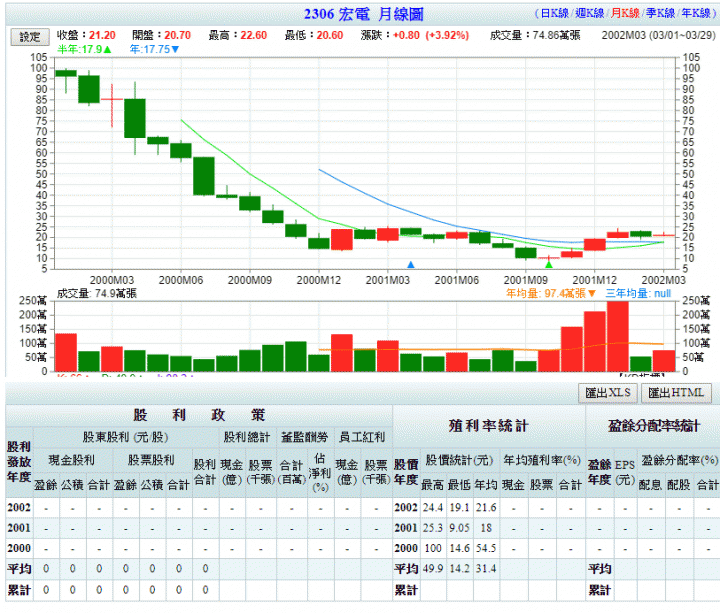Click the 盈餘分配率統計 table heading
This screenshot has width=720, height=613.
(654, 426)
